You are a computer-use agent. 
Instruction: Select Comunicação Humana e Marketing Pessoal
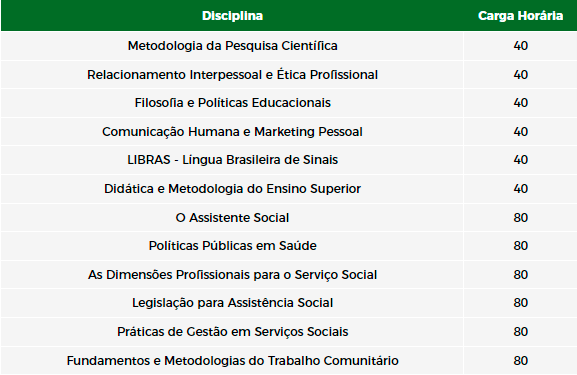(232, 132)
